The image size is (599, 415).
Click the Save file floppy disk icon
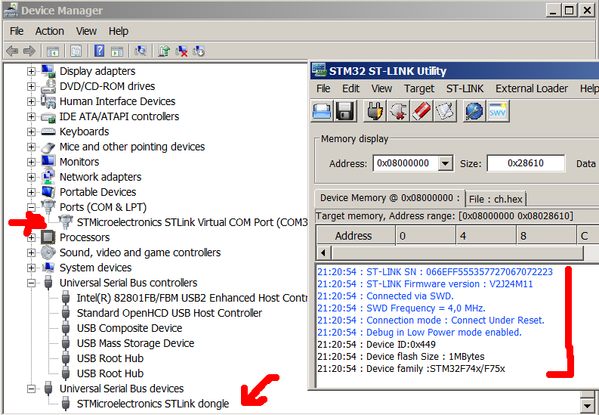coord(345,112)
